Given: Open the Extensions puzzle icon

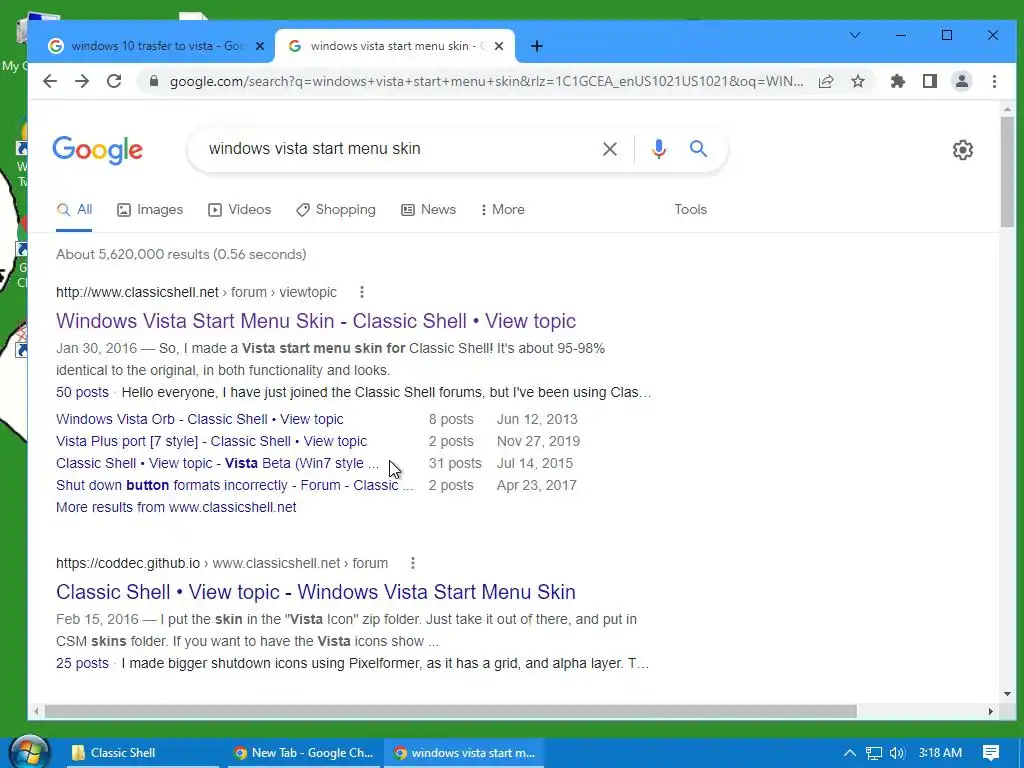Looking at the screenshot, I should [898, 81].
